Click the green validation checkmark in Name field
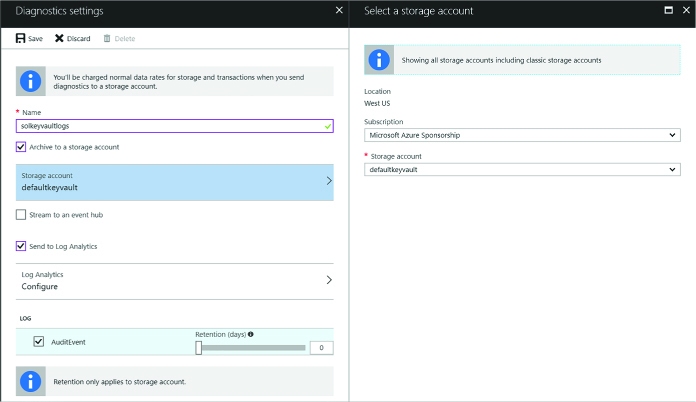696x402 pixels. tap(328, 126)
